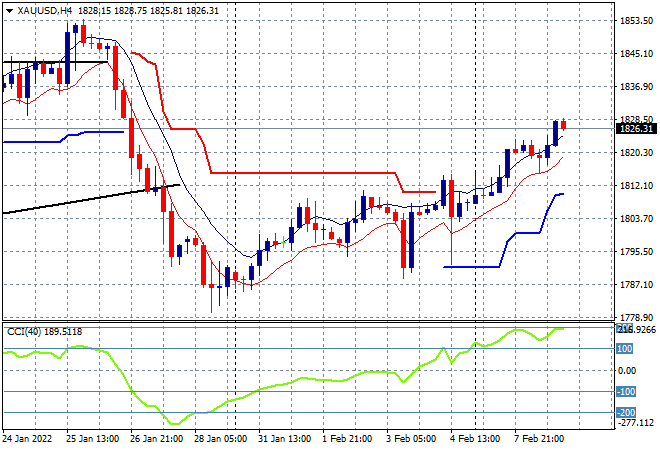Click the CCI 0.00 level label
This screenshot has width=660, height=450.
tap(627, 370)
